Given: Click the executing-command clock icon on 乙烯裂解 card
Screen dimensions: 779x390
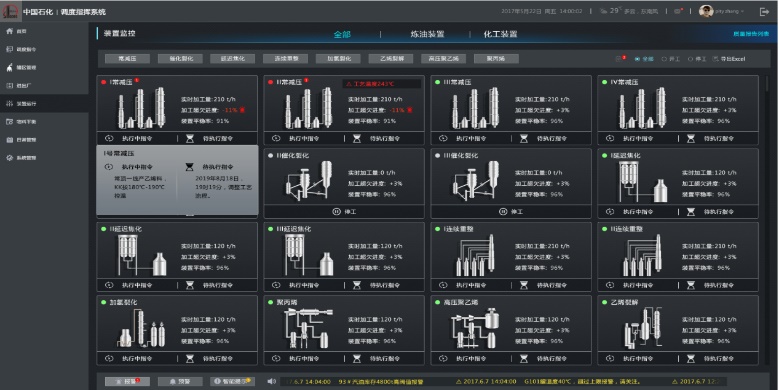Looking at the screenshot, I should pos(610,358).
